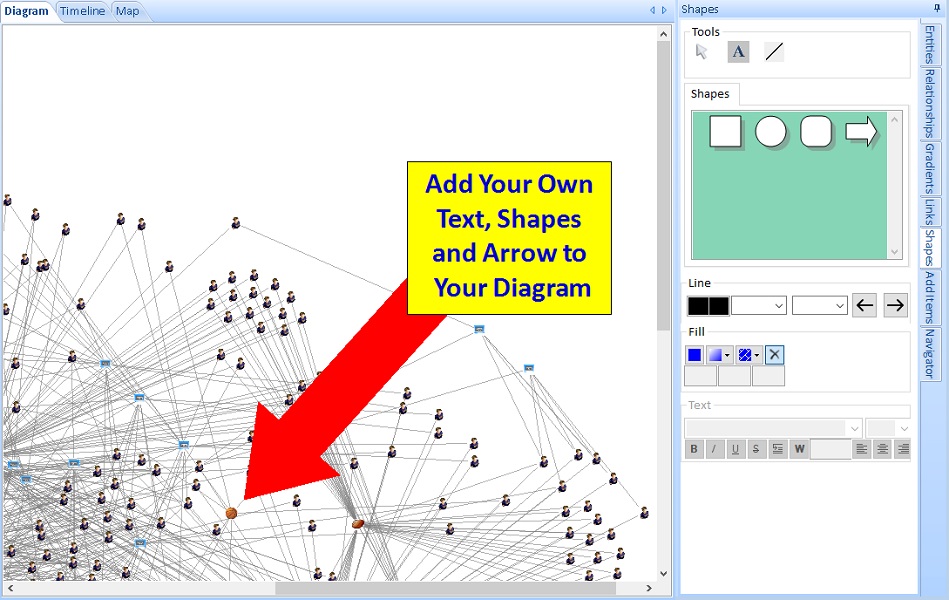The width and height of the screenshot is (949, 600).
Task: Select the Line drawing tool
Action: 772,51
